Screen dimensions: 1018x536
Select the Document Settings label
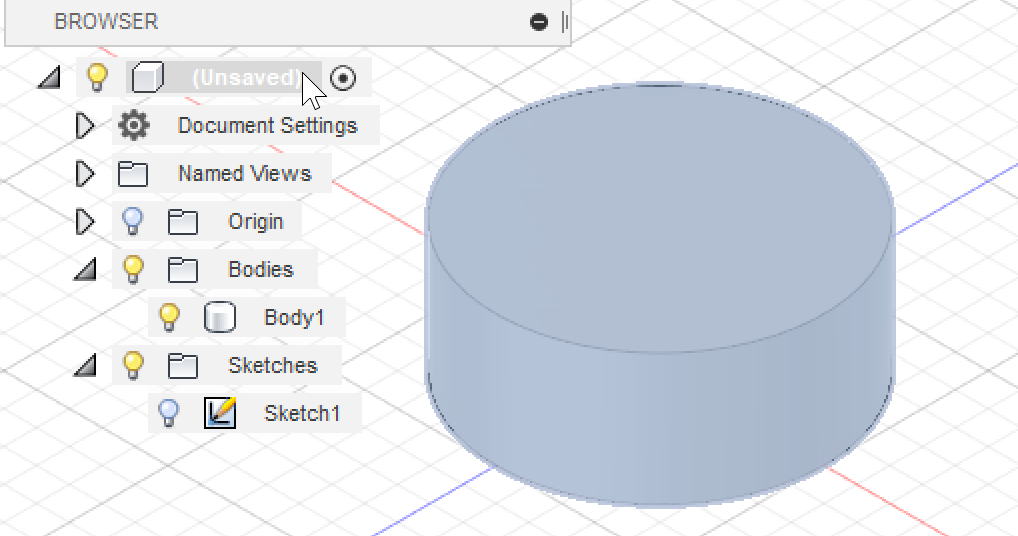coord(267,125)
